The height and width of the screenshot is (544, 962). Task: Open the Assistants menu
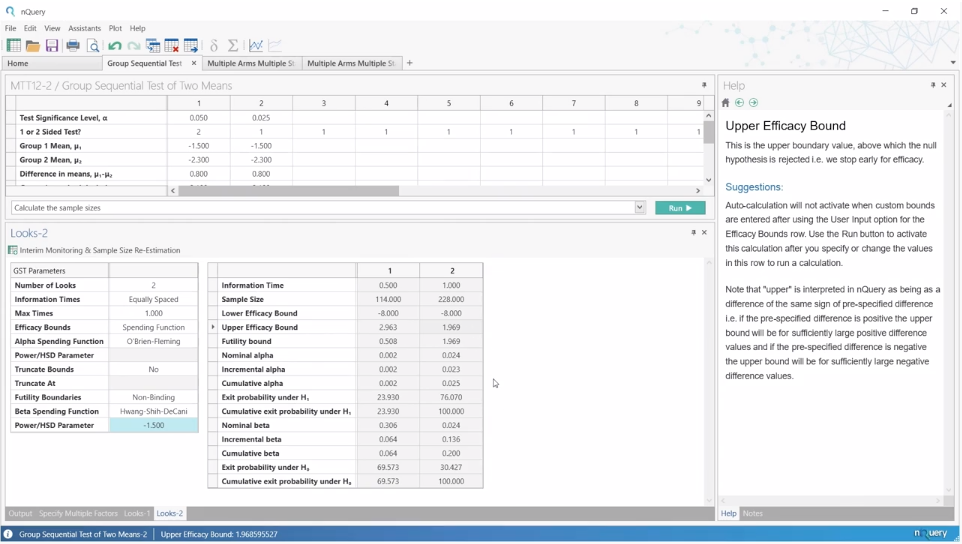(84, 28)
